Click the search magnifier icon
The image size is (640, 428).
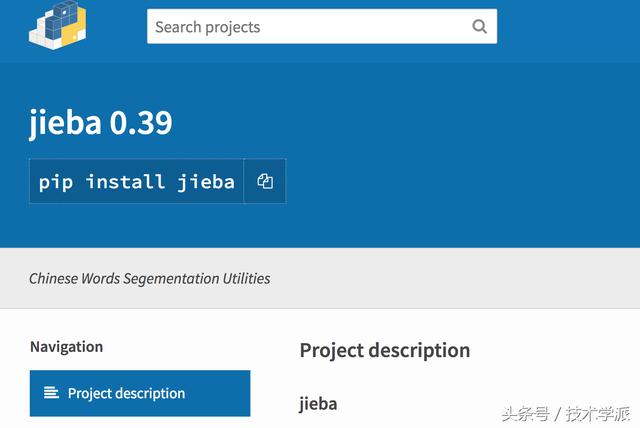(480, 27)
